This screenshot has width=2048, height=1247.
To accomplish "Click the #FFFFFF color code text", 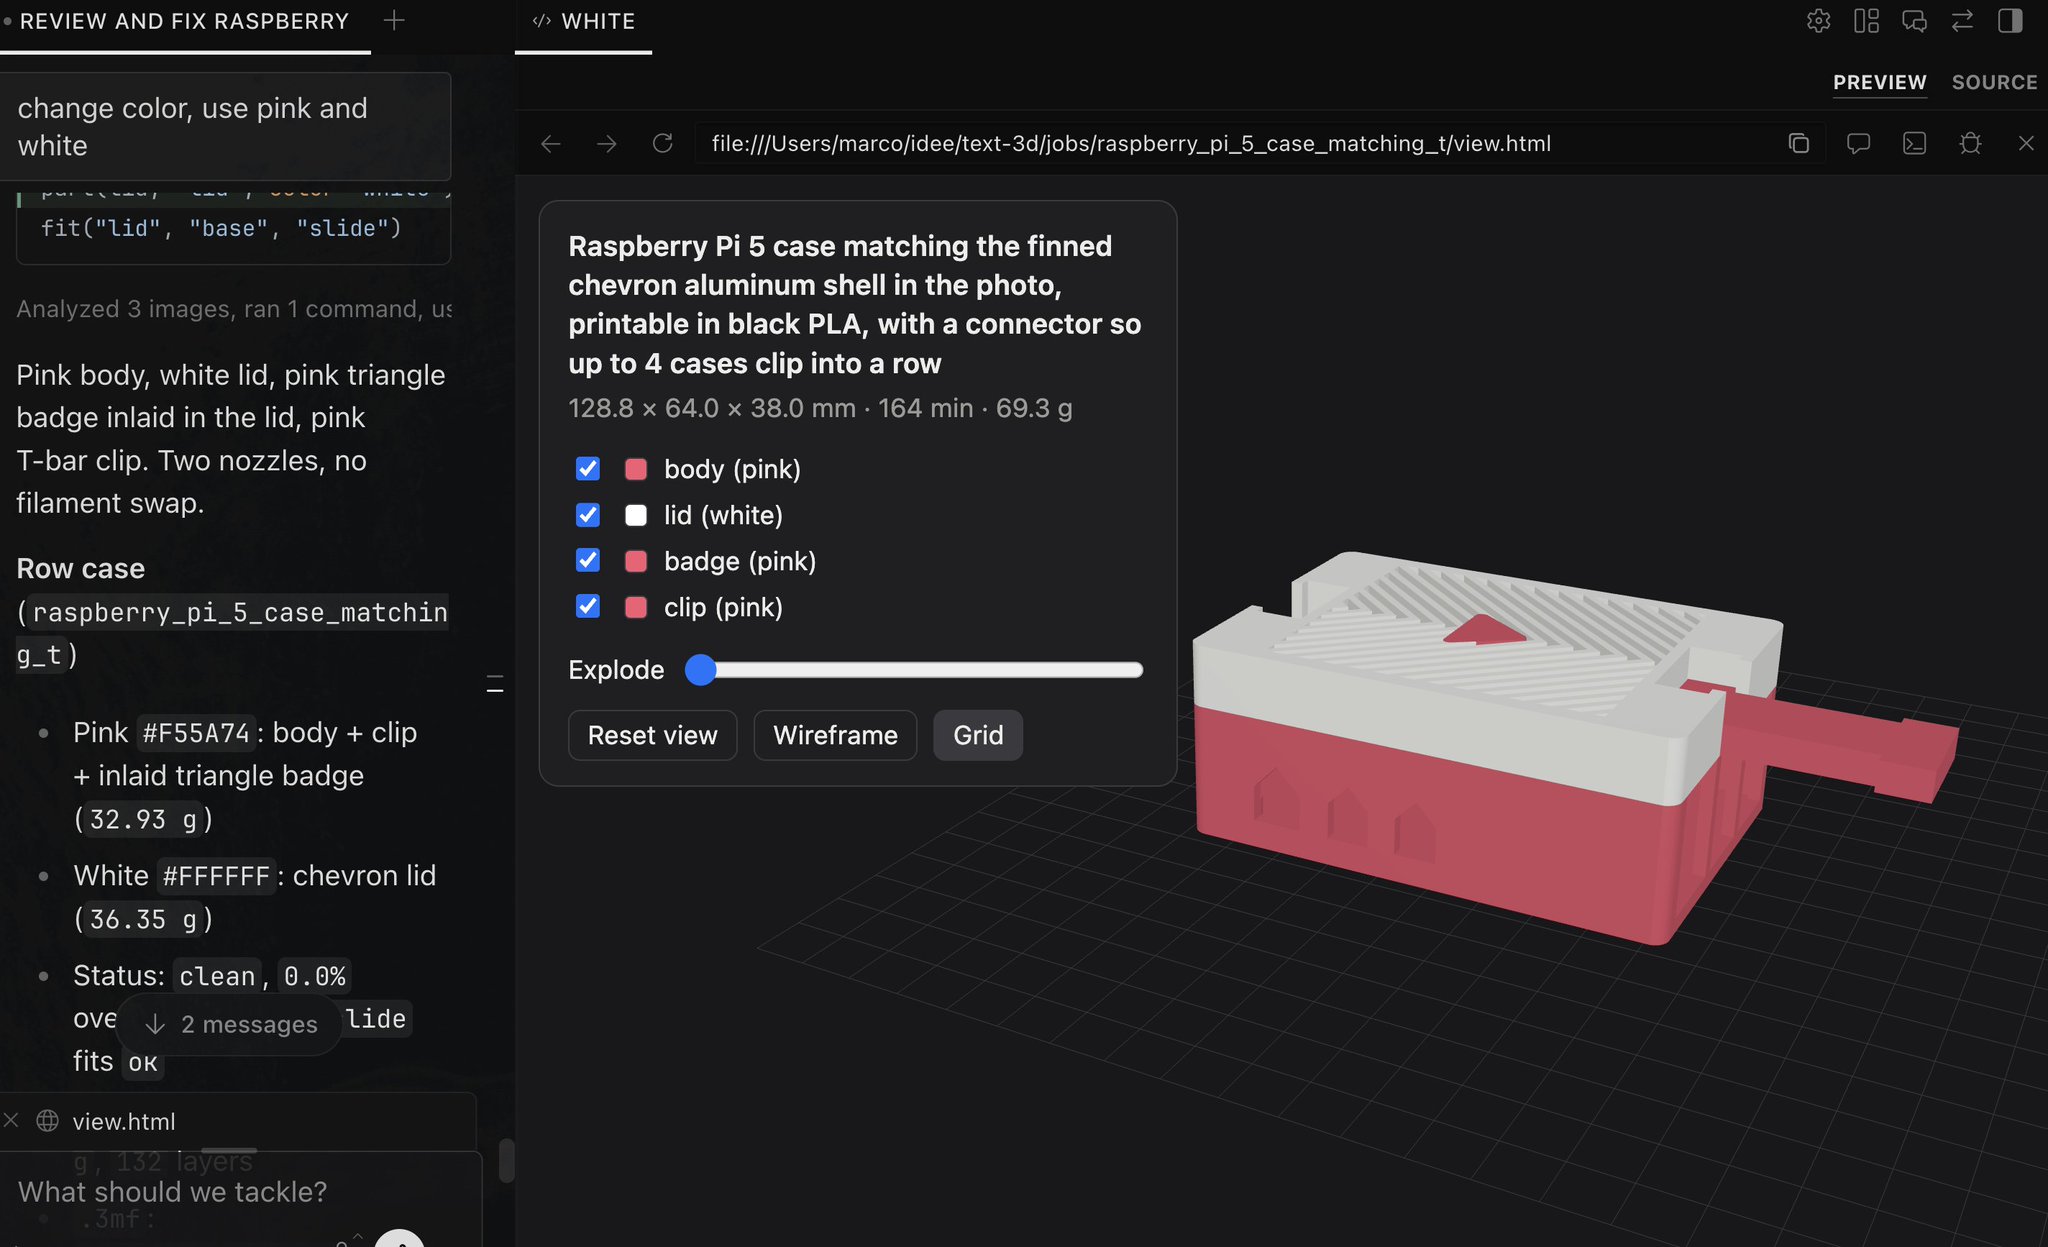I will tap(216, 877).
